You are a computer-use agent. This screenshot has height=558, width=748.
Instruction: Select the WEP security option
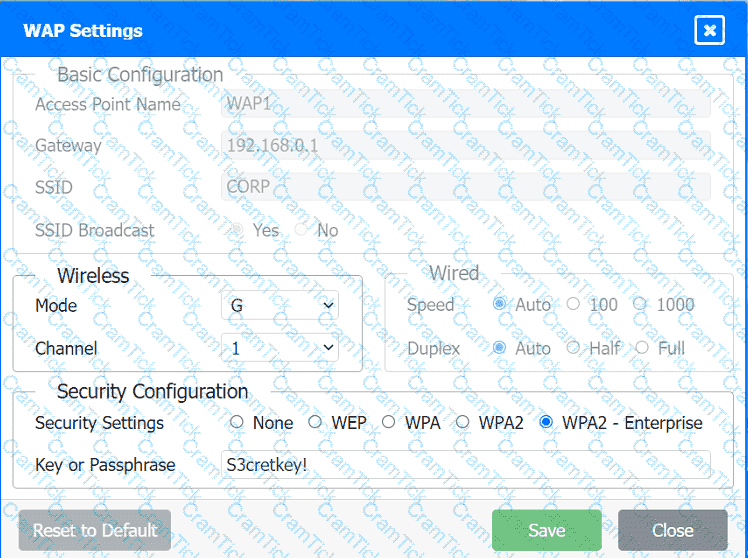[315, 422]
